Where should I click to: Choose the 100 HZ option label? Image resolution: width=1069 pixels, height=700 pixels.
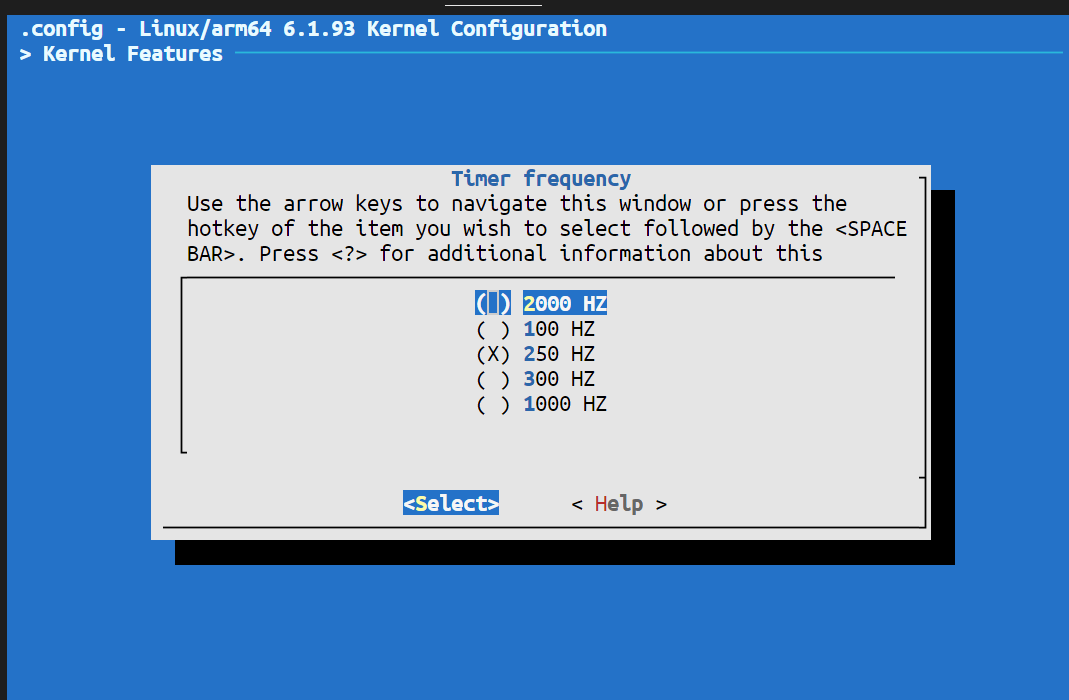pyautogui.click(x=559, y=329)
